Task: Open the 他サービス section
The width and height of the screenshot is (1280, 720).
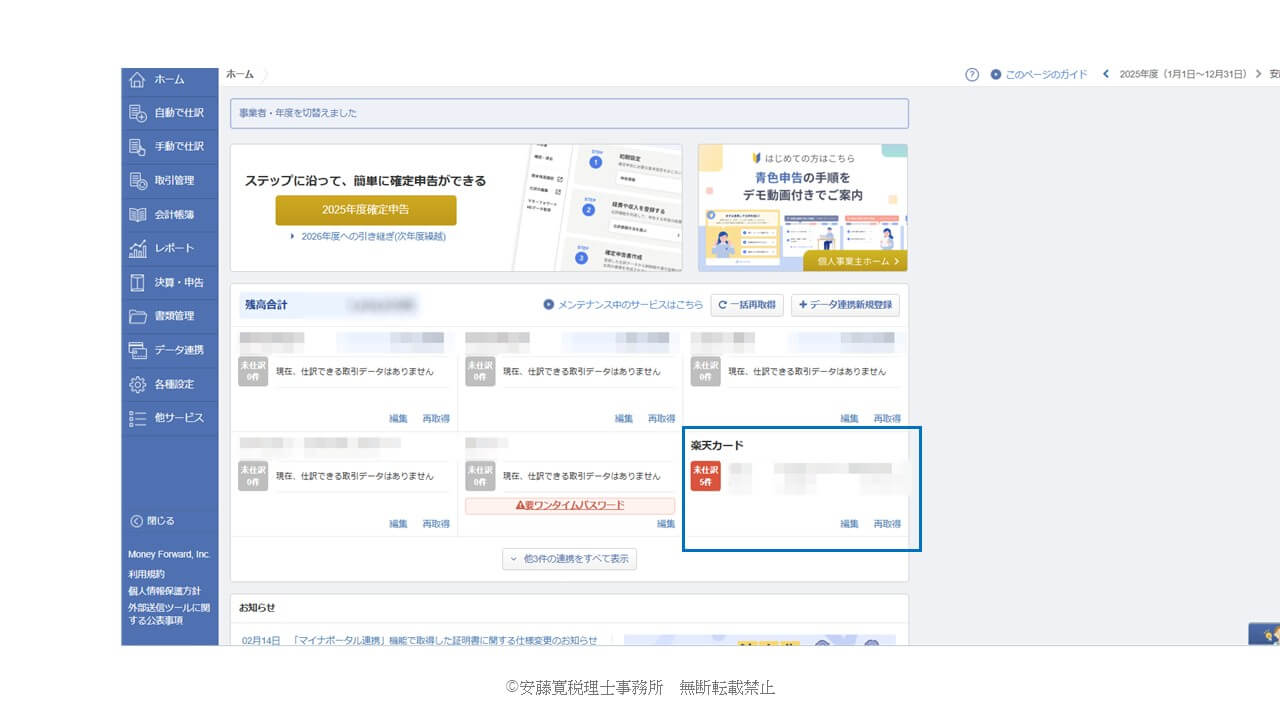Action: click(x=168, y=418)
